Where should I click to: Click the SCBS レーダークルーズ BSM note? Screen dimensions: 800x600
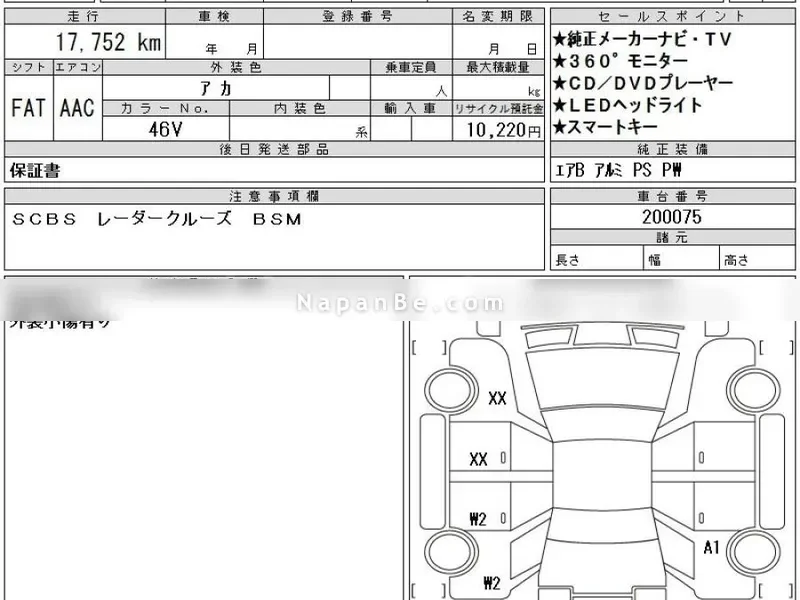[x=157, y=218]
